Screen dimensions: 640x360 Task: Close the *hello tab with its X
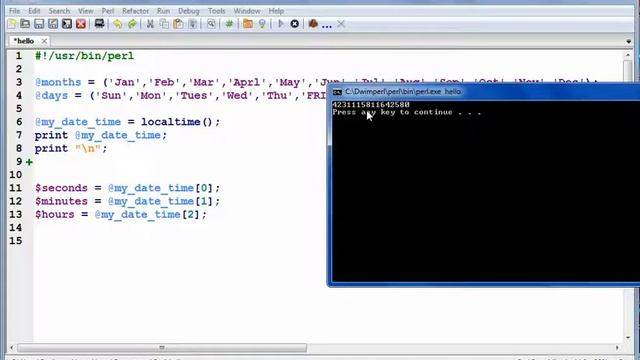(x=44, y=41)
